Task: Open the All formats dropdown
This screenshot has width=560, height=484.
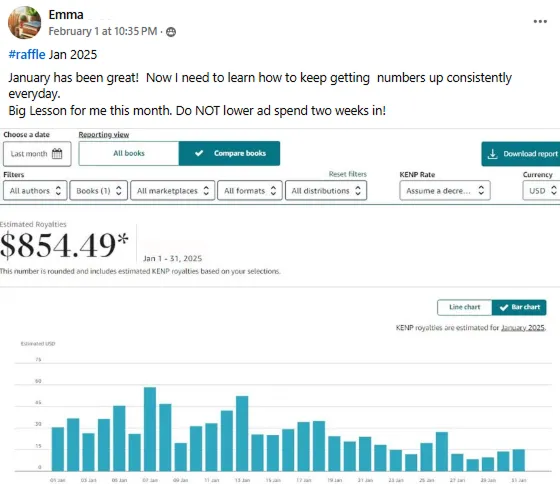Action: [x=250, y=191]
